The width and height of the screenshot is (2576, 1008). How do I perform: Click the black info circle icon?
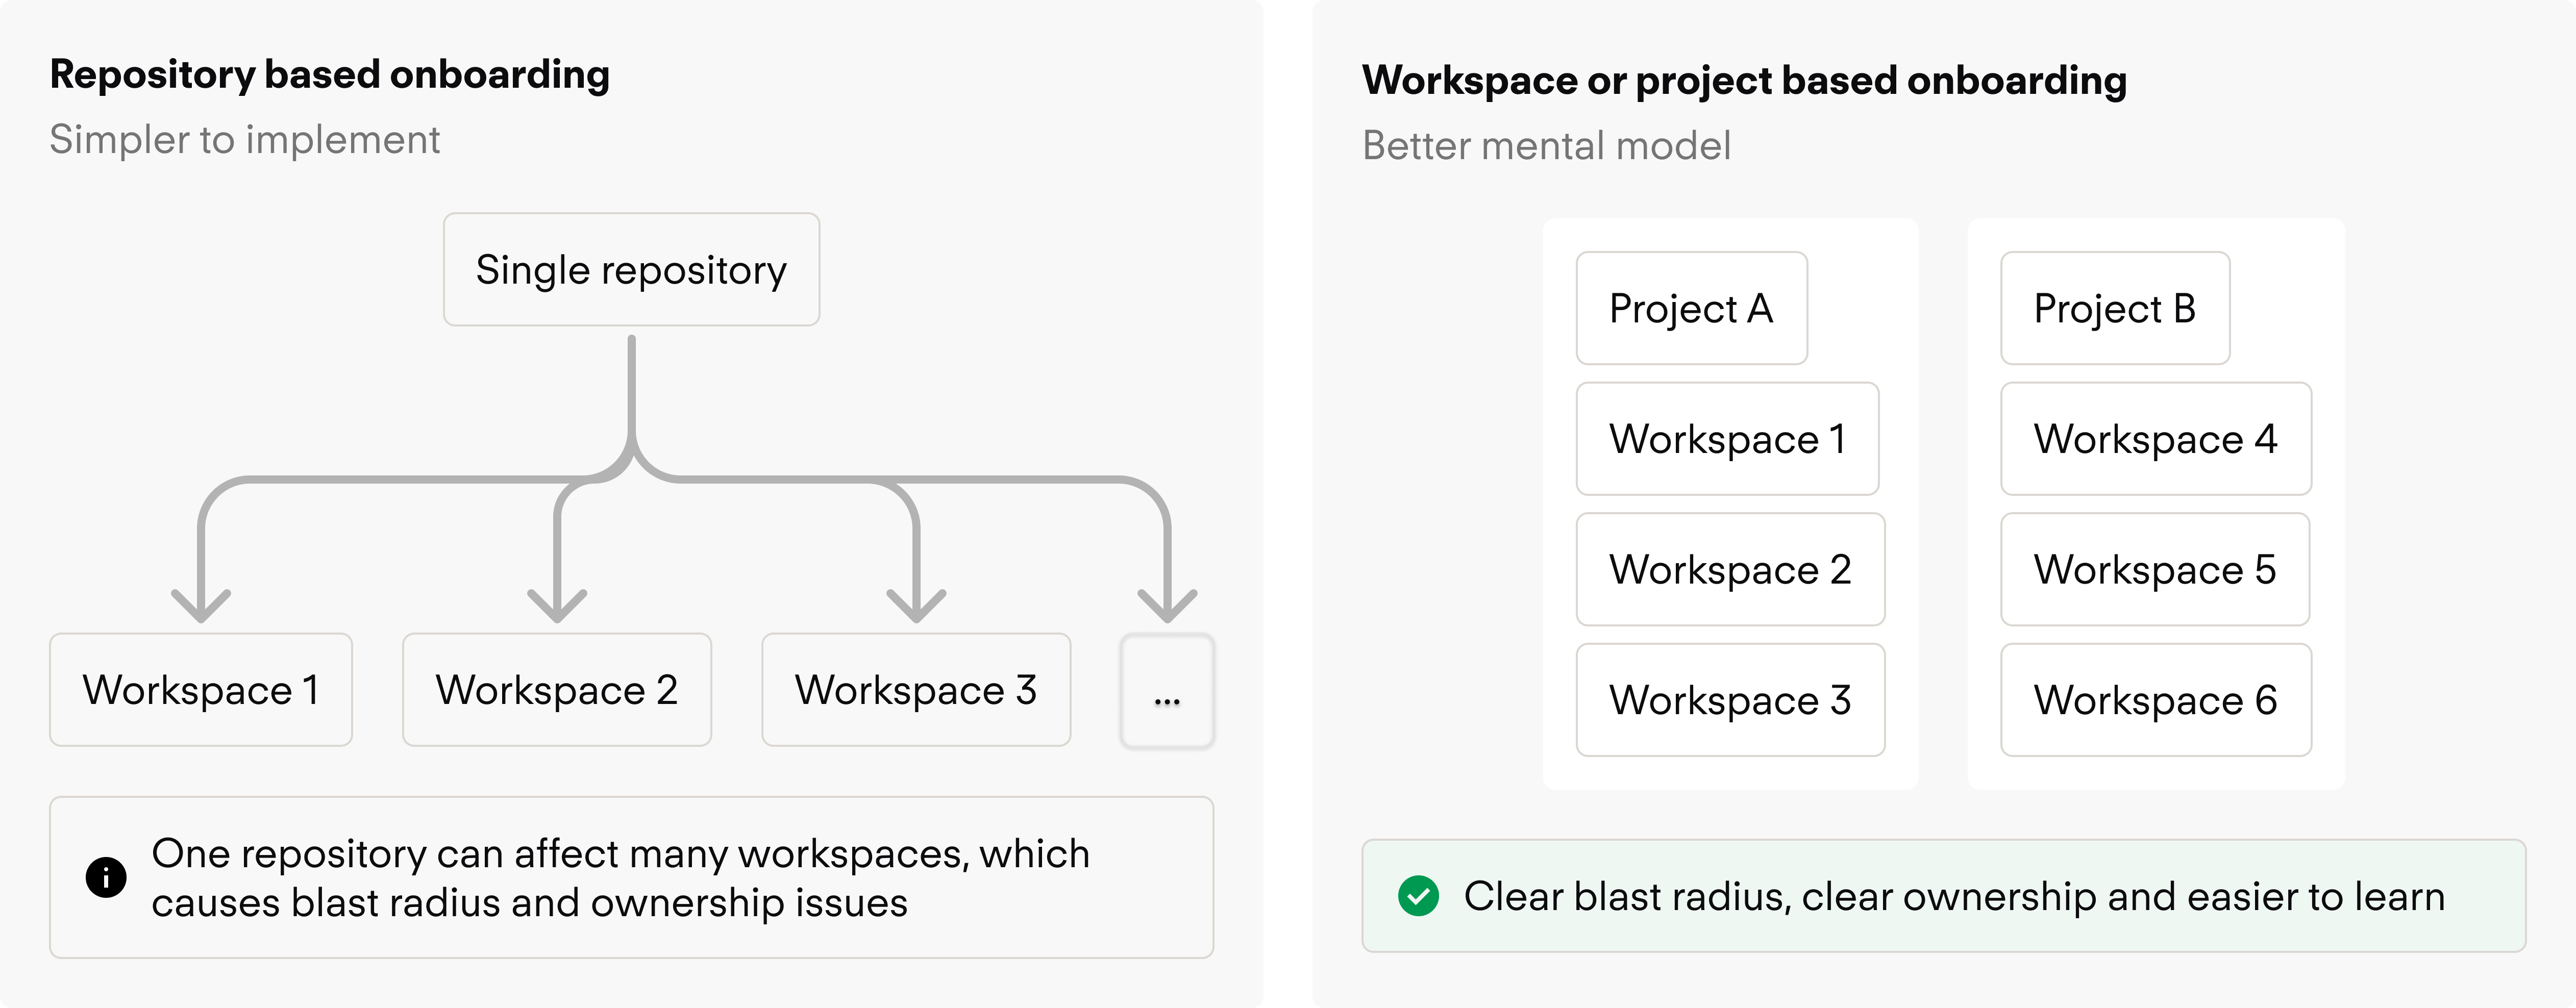106,877
